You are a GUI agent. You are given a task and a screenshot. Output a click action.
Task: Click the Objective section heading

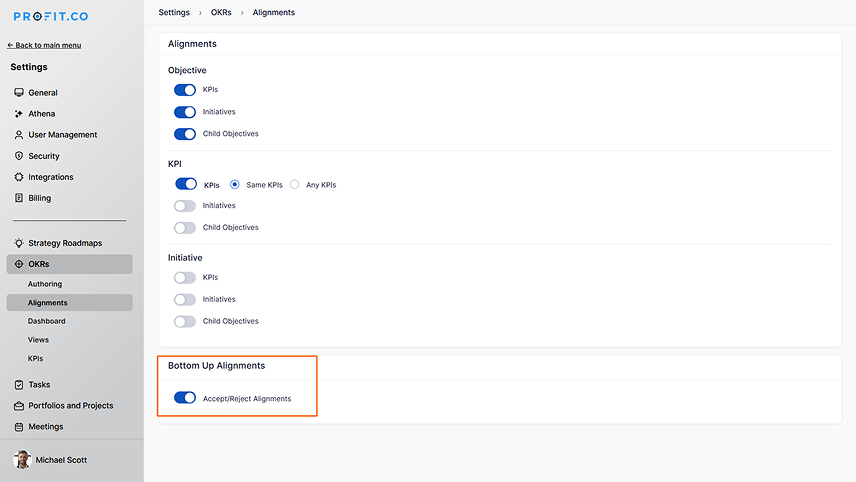pos(187,70)
